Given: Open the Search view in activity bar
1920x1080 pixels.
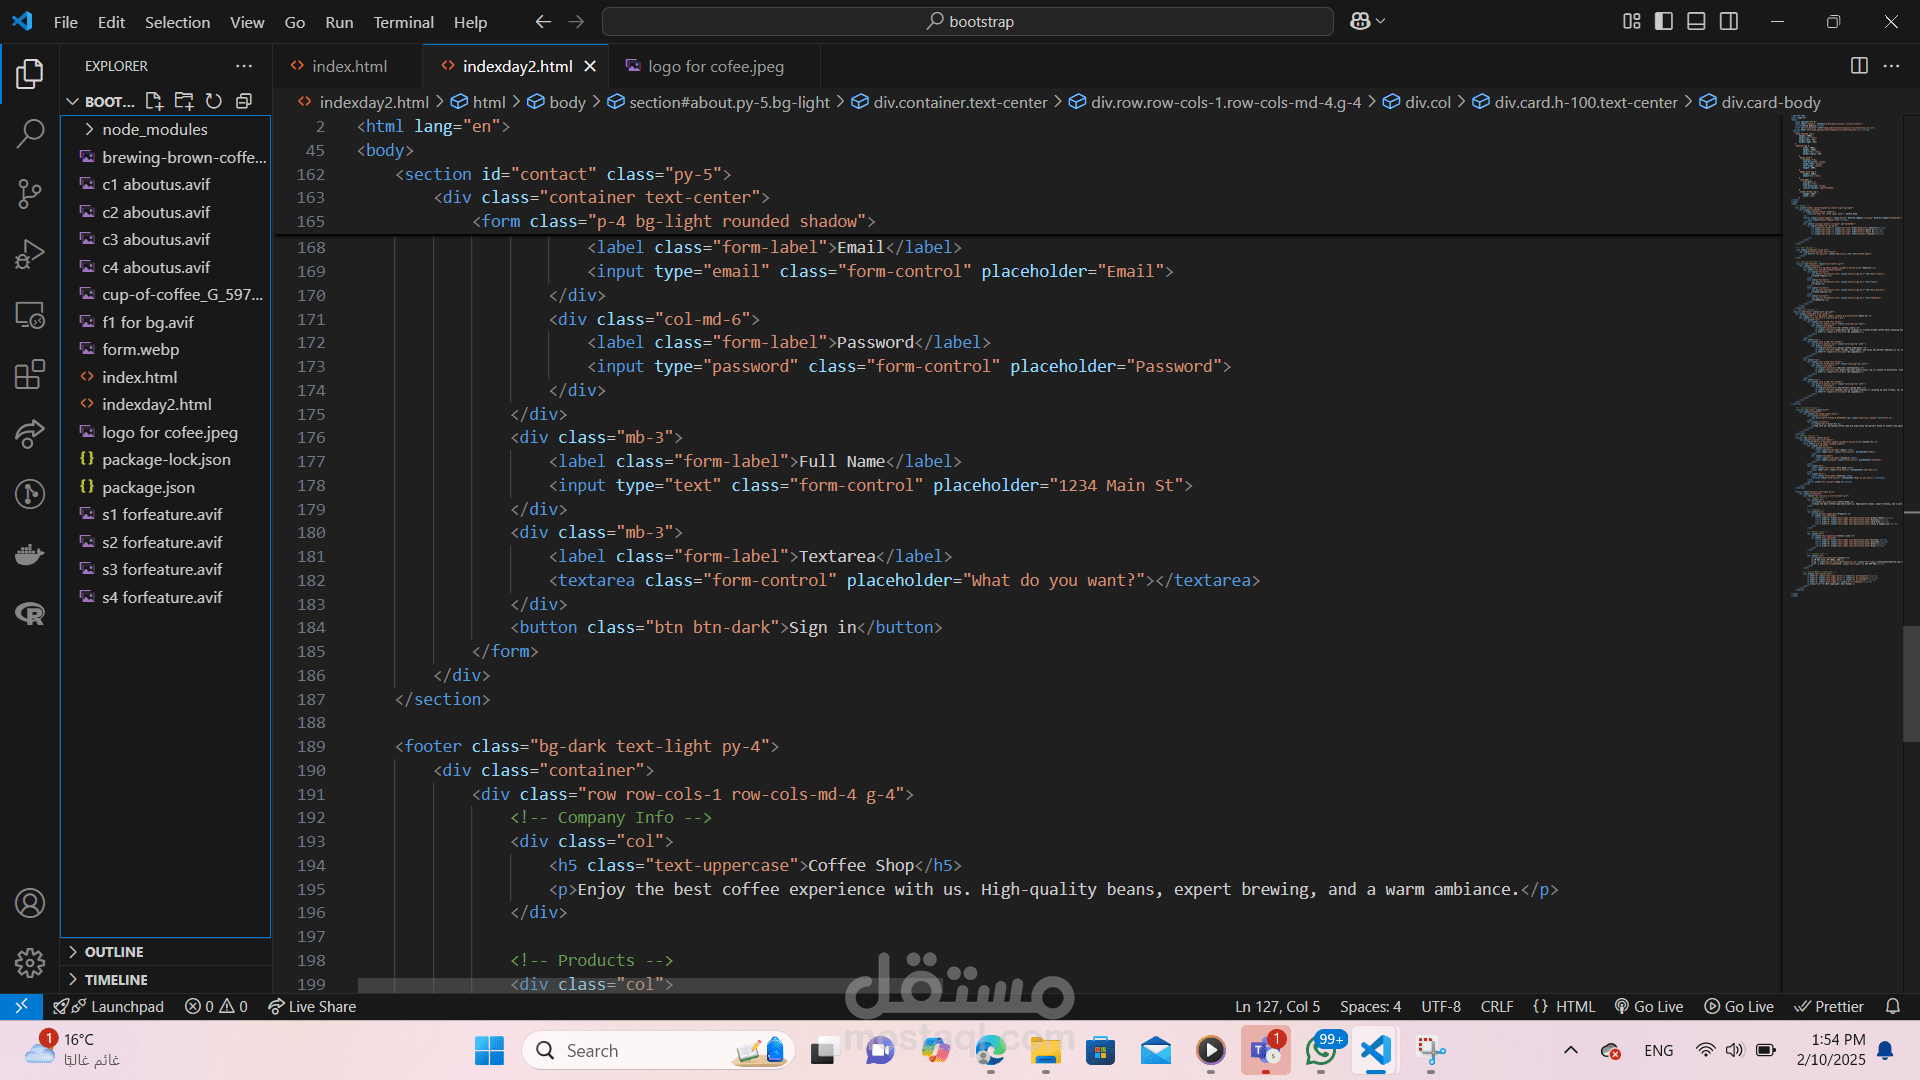Looking at the screenshot, I should click(x=30, y=133).
